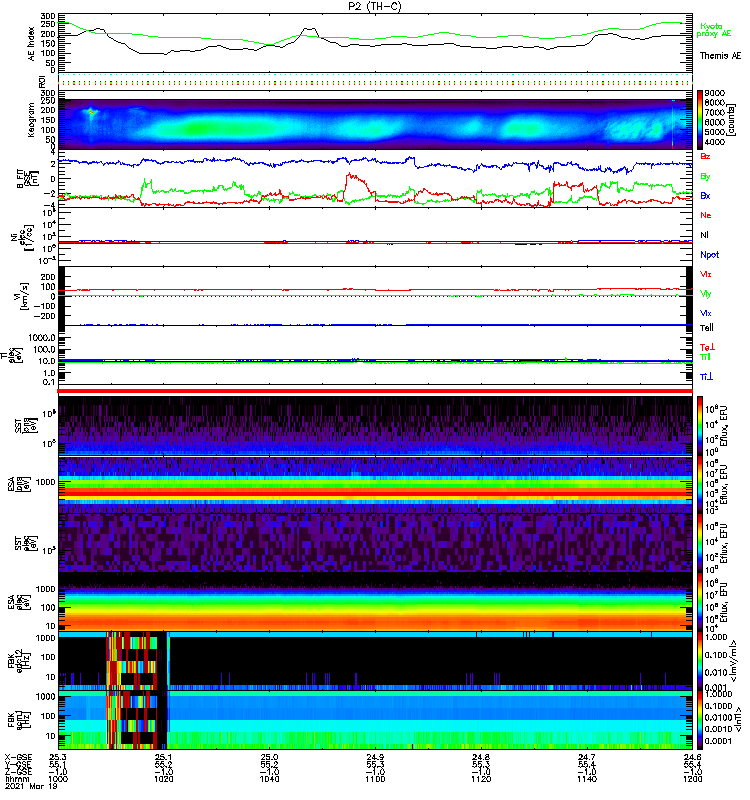
Task: Click the 1020 time tick label
Action: (164, 779)
